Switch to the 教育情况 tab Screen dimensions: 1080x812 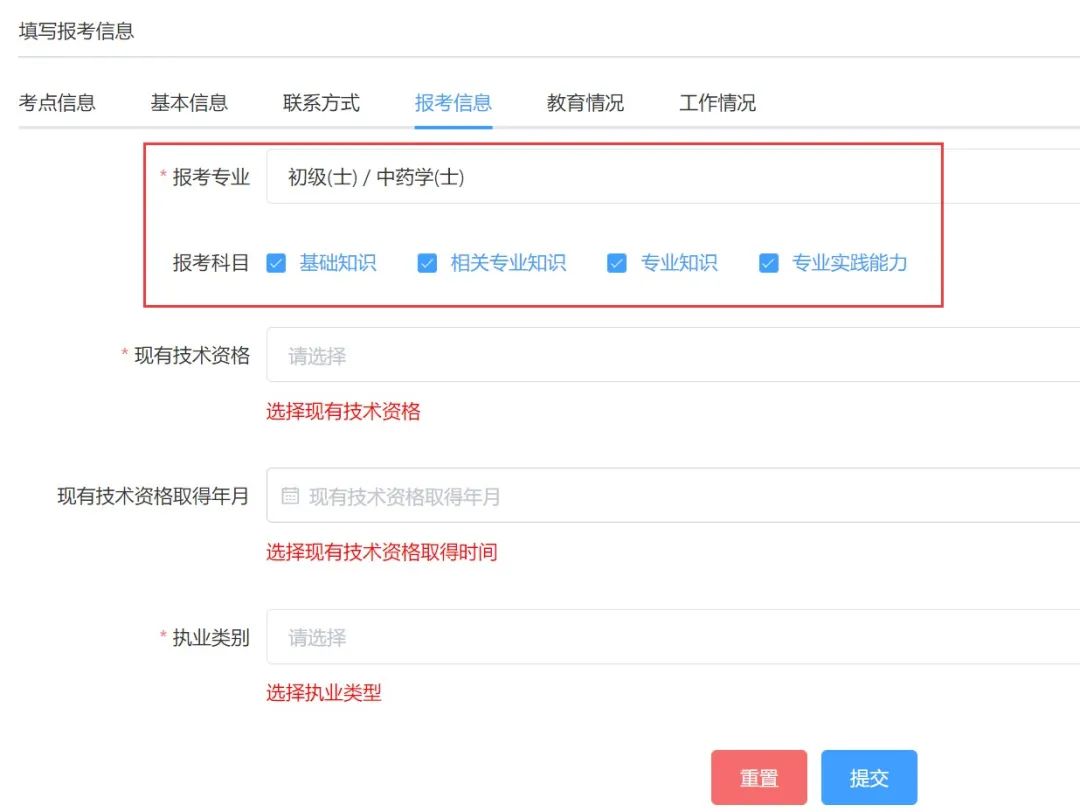(x=584, y=101)
